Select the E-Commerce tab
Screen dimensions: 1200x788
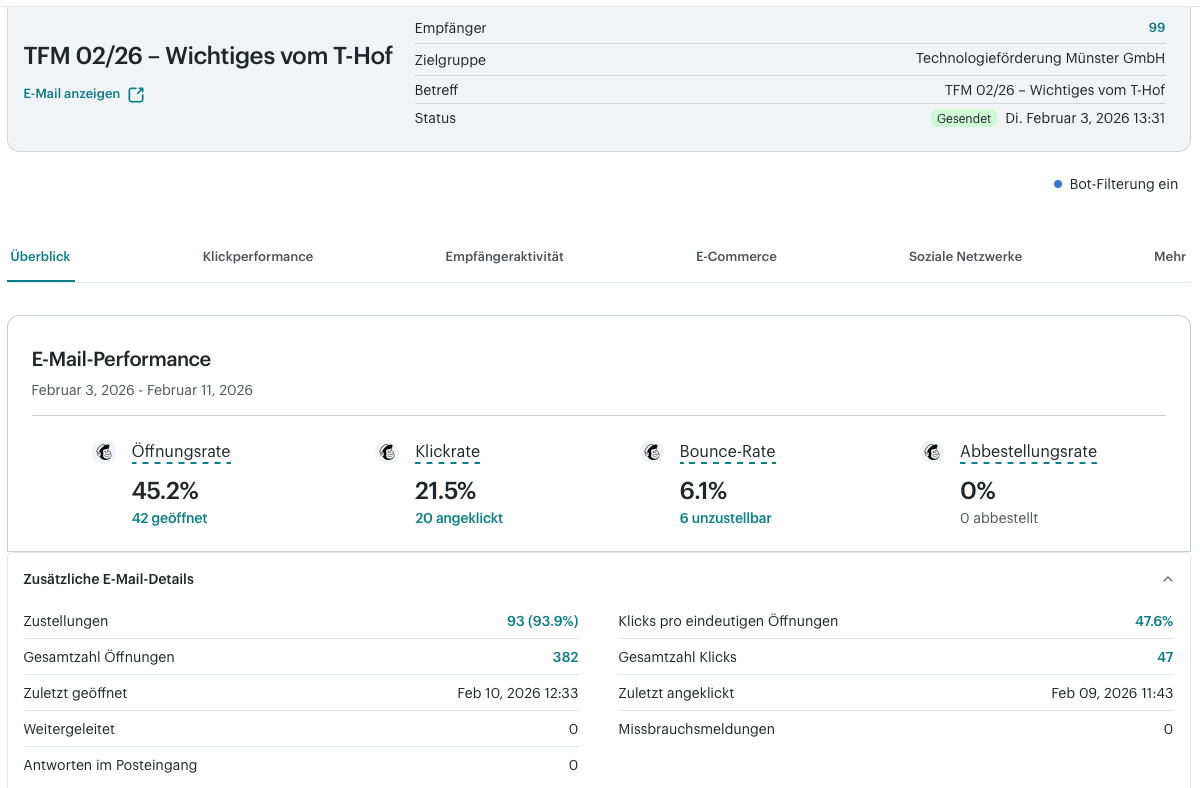click(x=736, y=257)
